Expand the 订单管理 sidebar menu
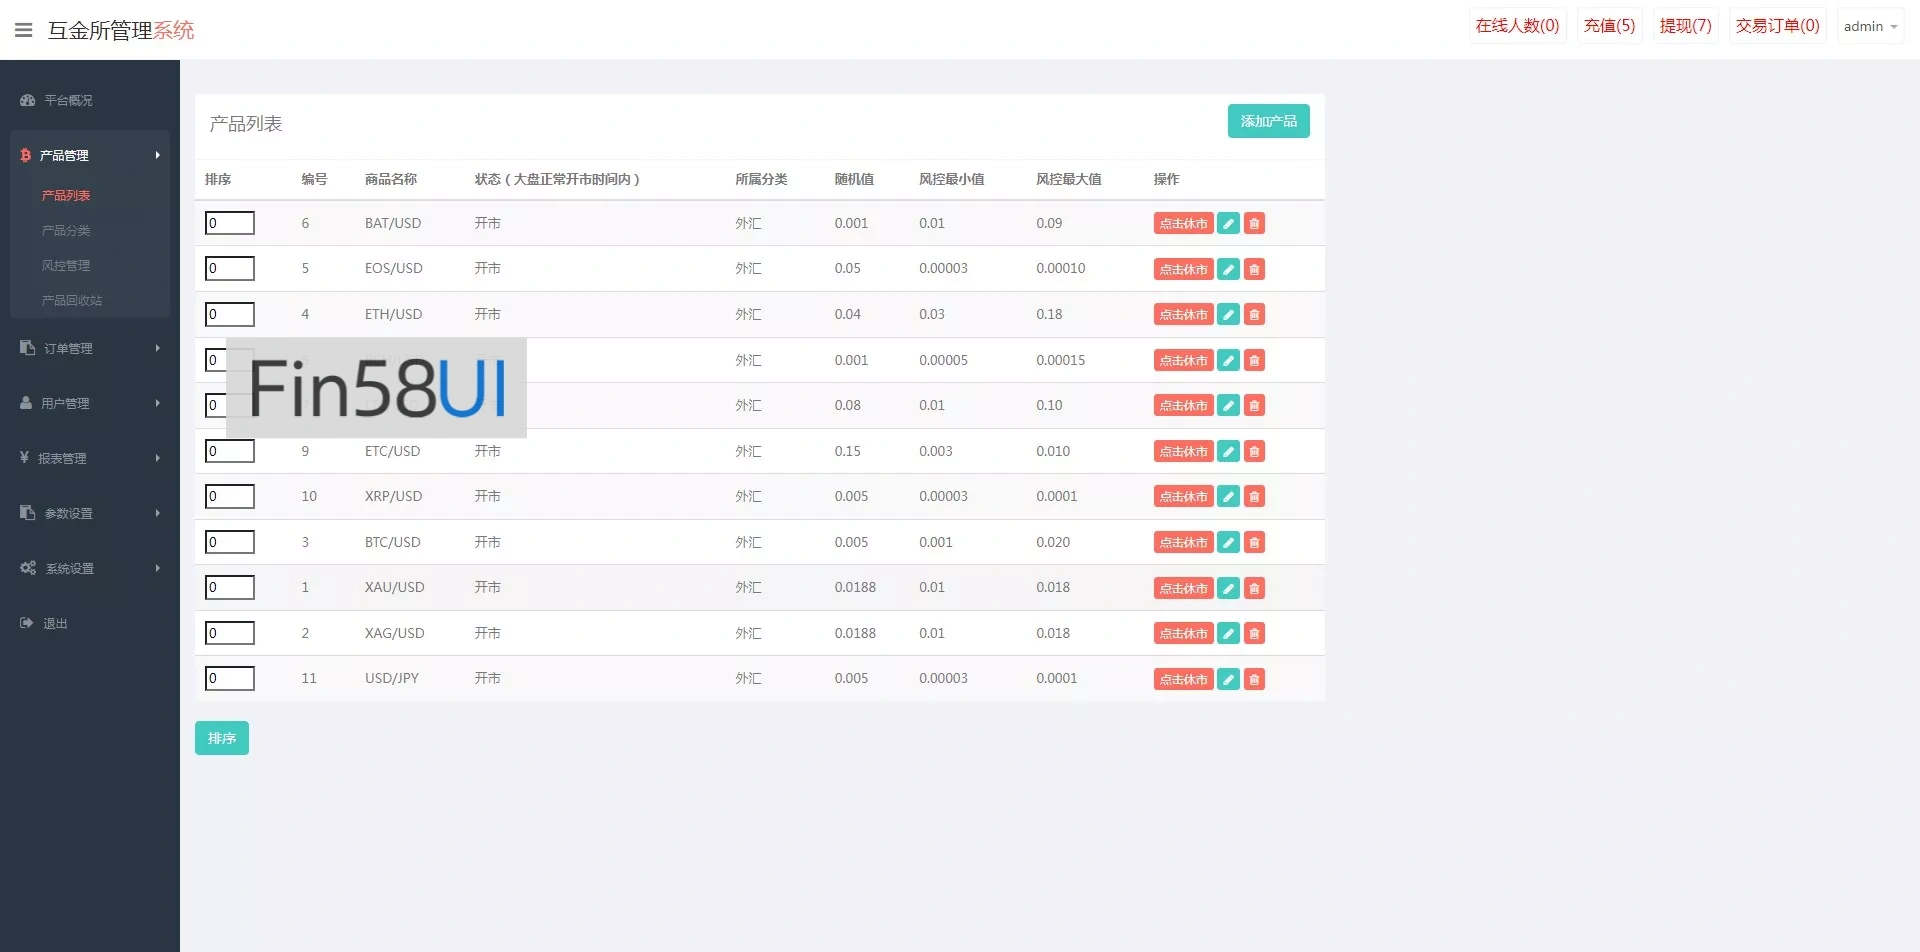Screen dimensions: 1920x952 tap(90, 348)
